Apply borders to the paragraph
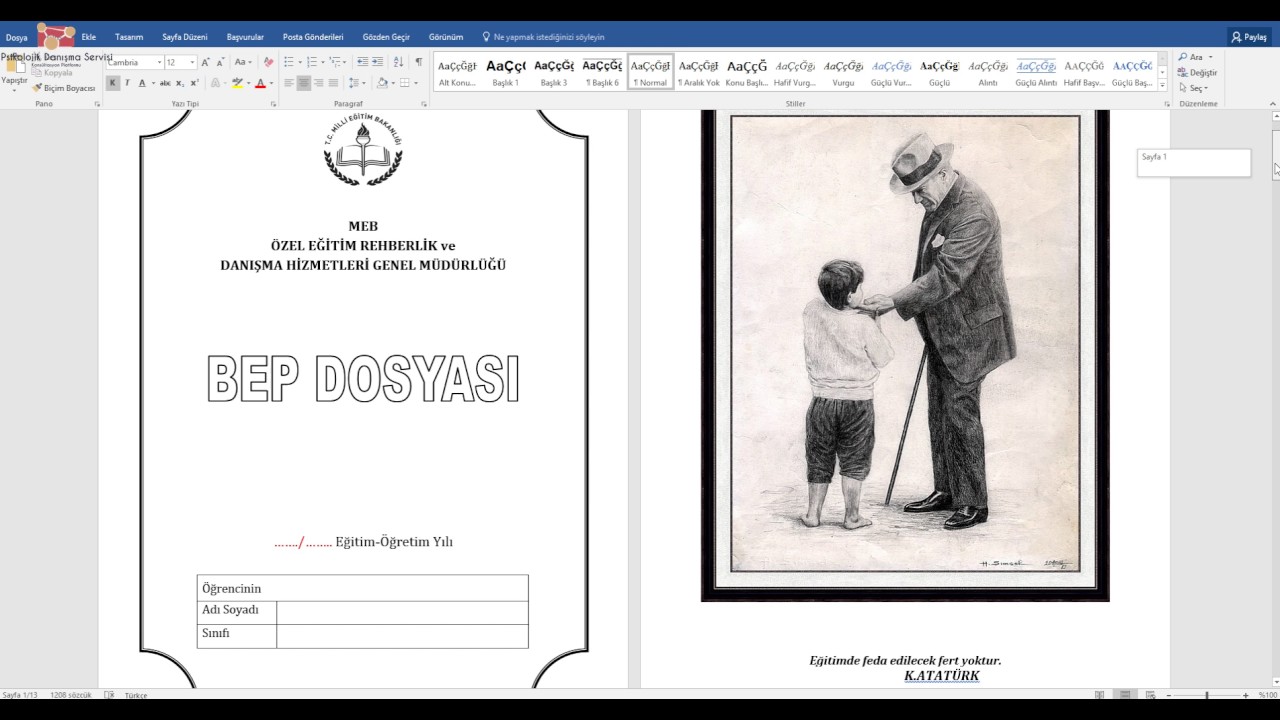 pyautogui.click(x=404, y=83)
